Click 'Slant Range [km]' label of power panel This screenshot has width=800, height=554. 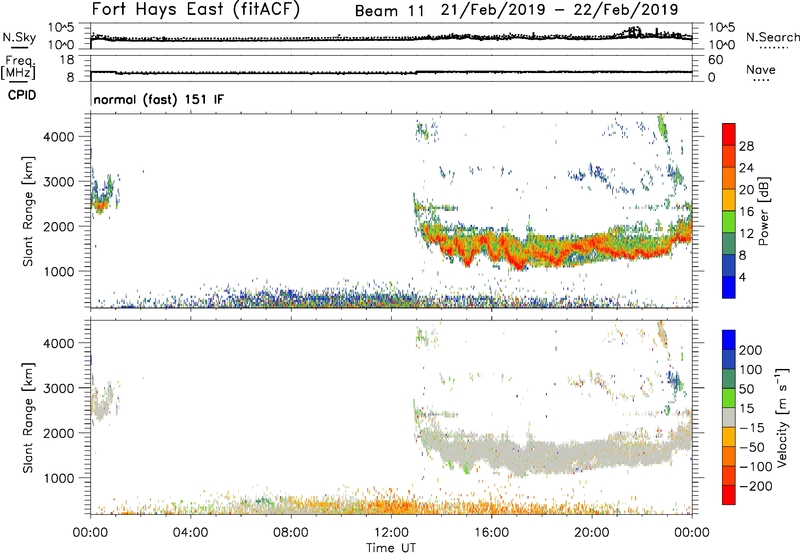tap(28, 211)
